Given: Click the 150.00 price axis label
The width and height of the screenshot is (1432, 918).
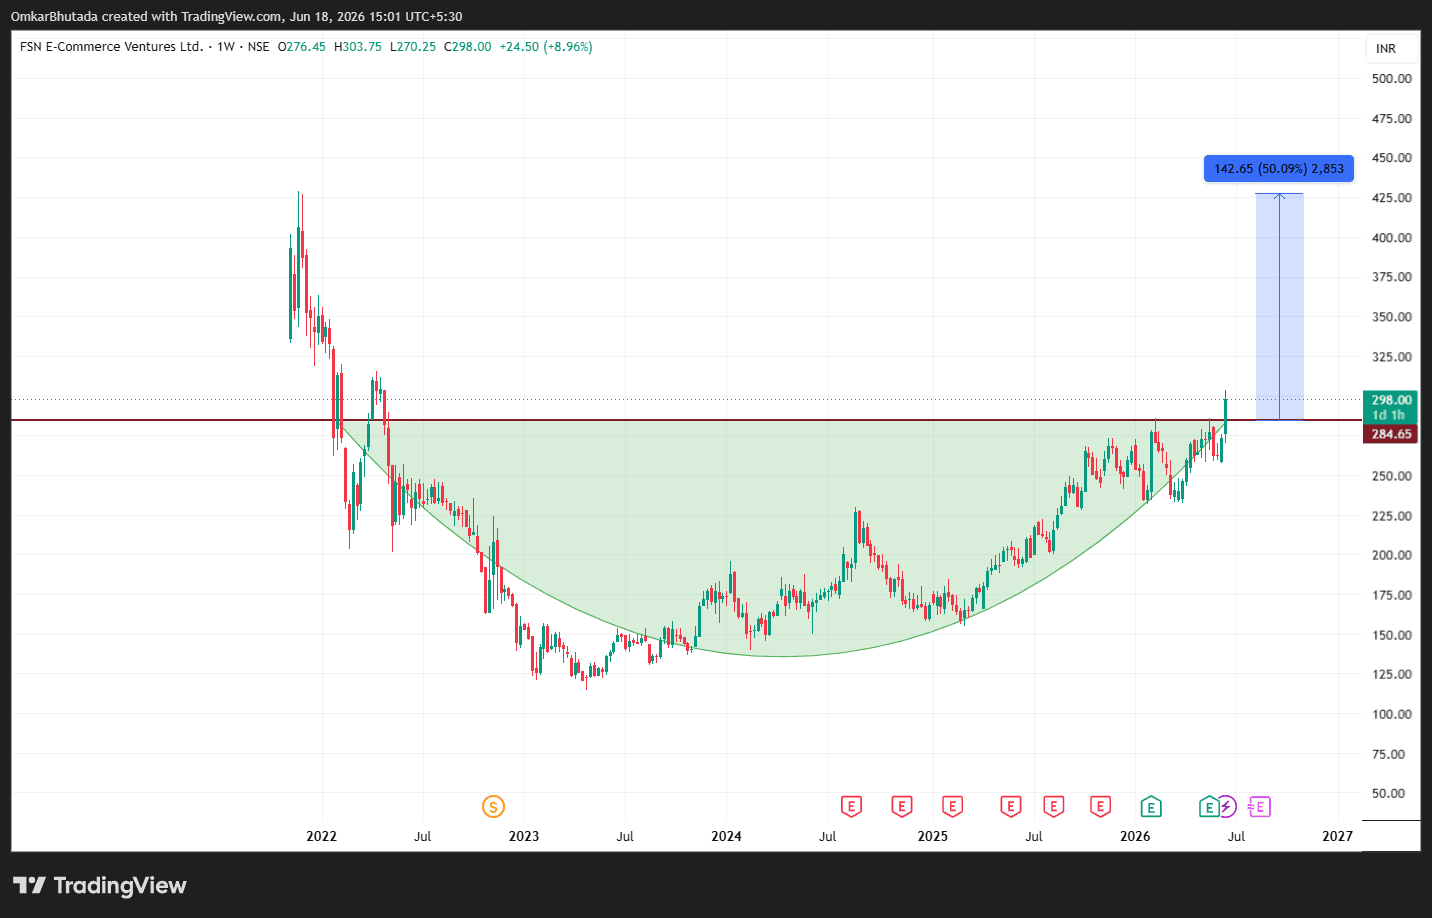Looking at the screenshot, I should click(x=1392, y=635).
